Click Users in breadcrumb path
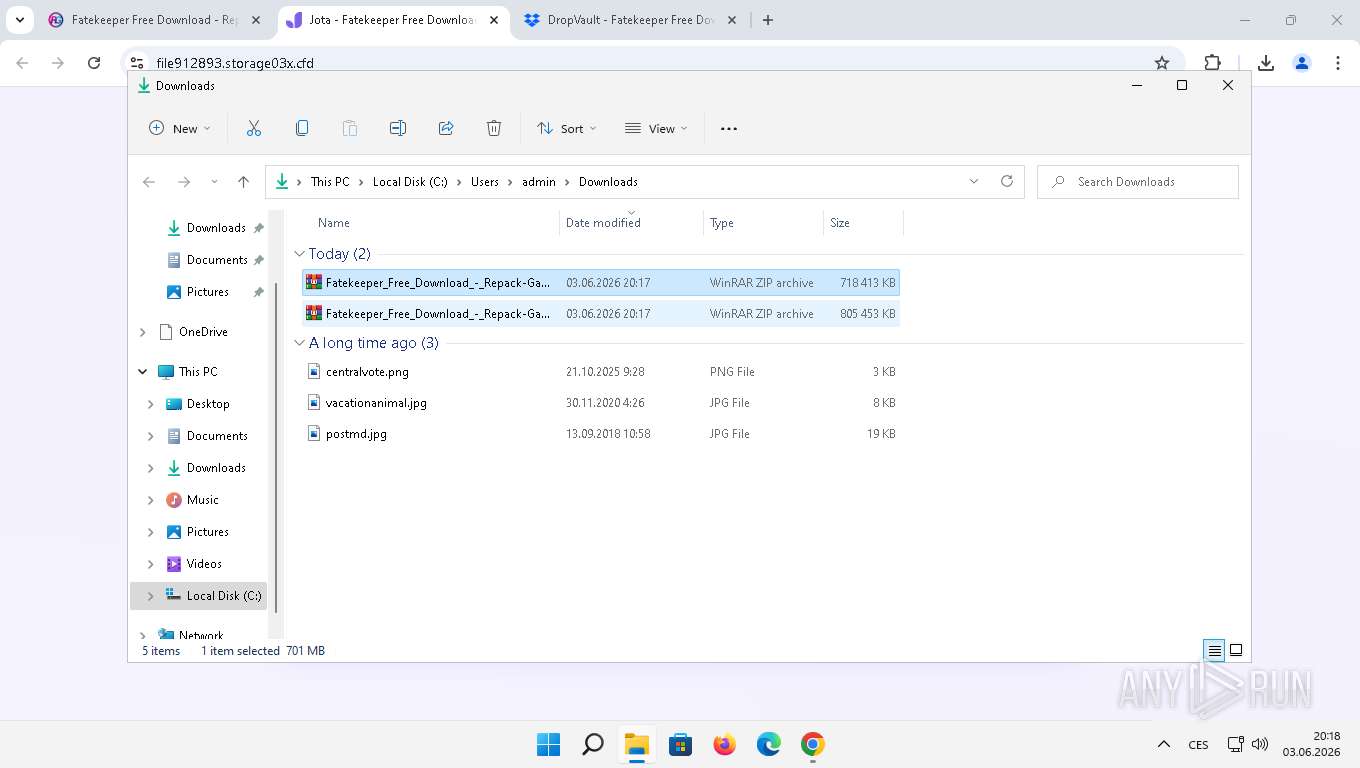The height and width of the screenshot is (768, 1360). (485, 182)
